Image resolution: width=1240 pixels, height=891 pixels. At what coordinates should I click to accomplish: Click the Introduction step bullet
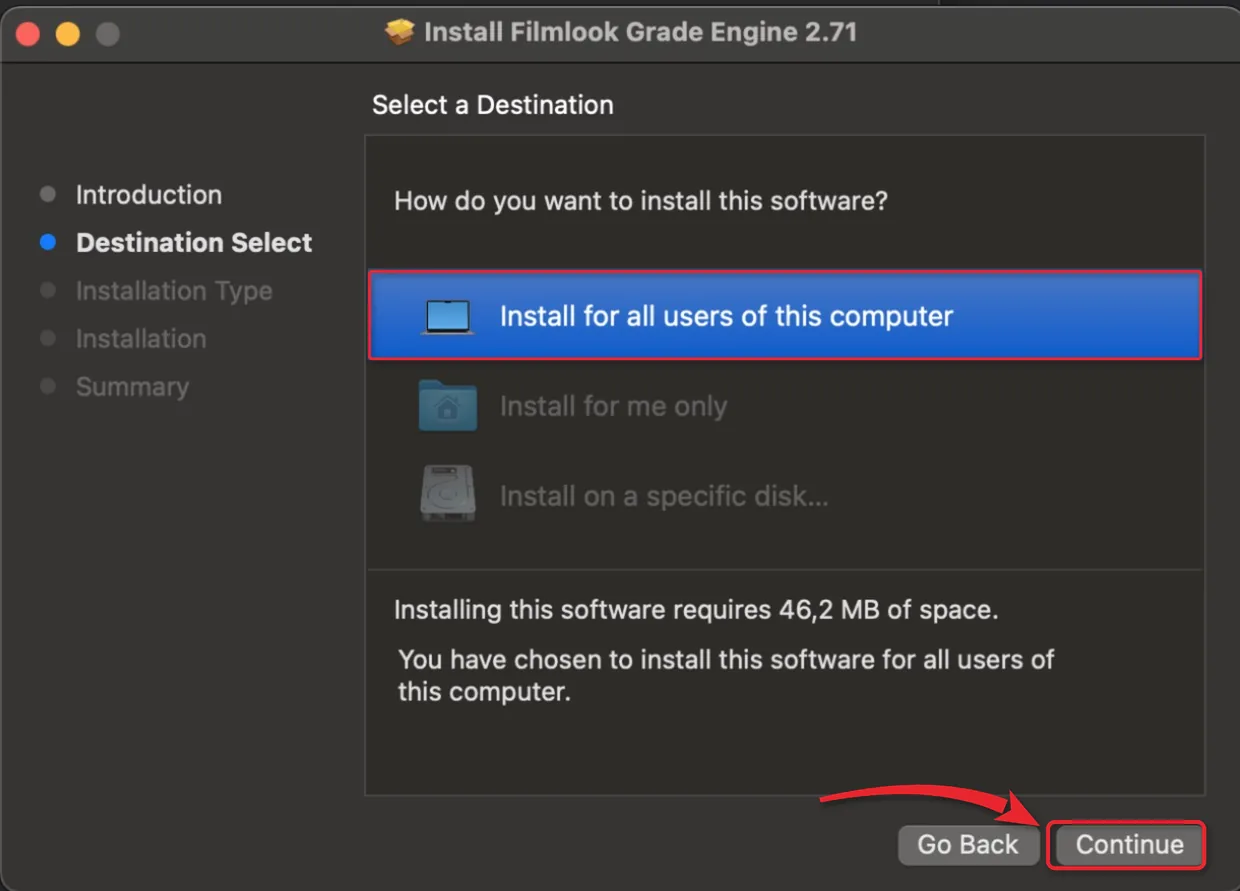pyautogui.click(x=47, y=195)
